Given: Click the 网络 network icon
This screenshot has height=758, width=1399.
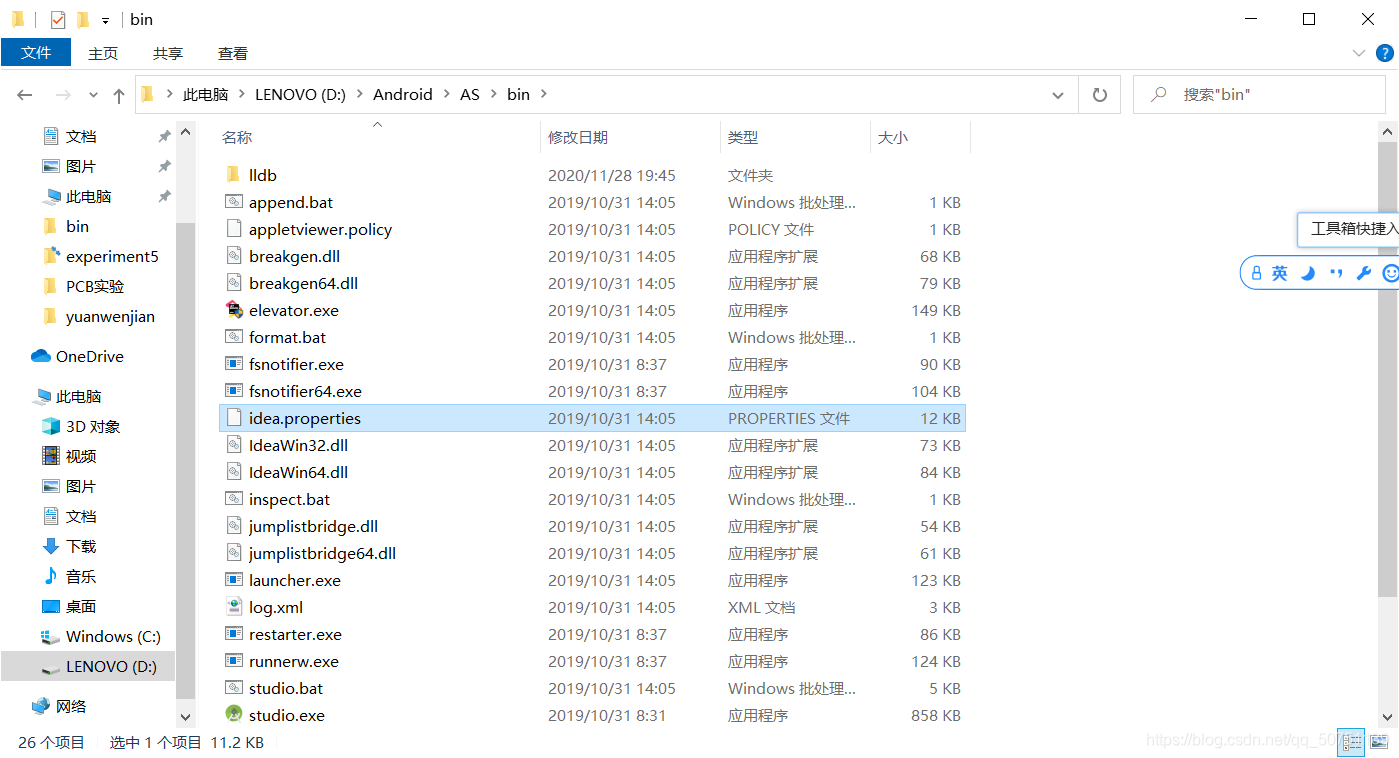Looking at the screenshot, I should 40,706.
